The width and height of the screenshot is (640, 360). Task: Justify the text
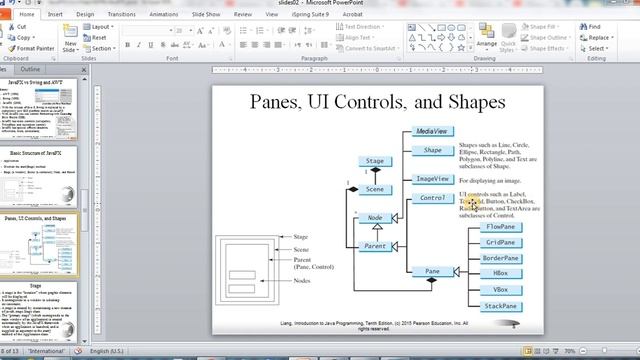[279, 45]
